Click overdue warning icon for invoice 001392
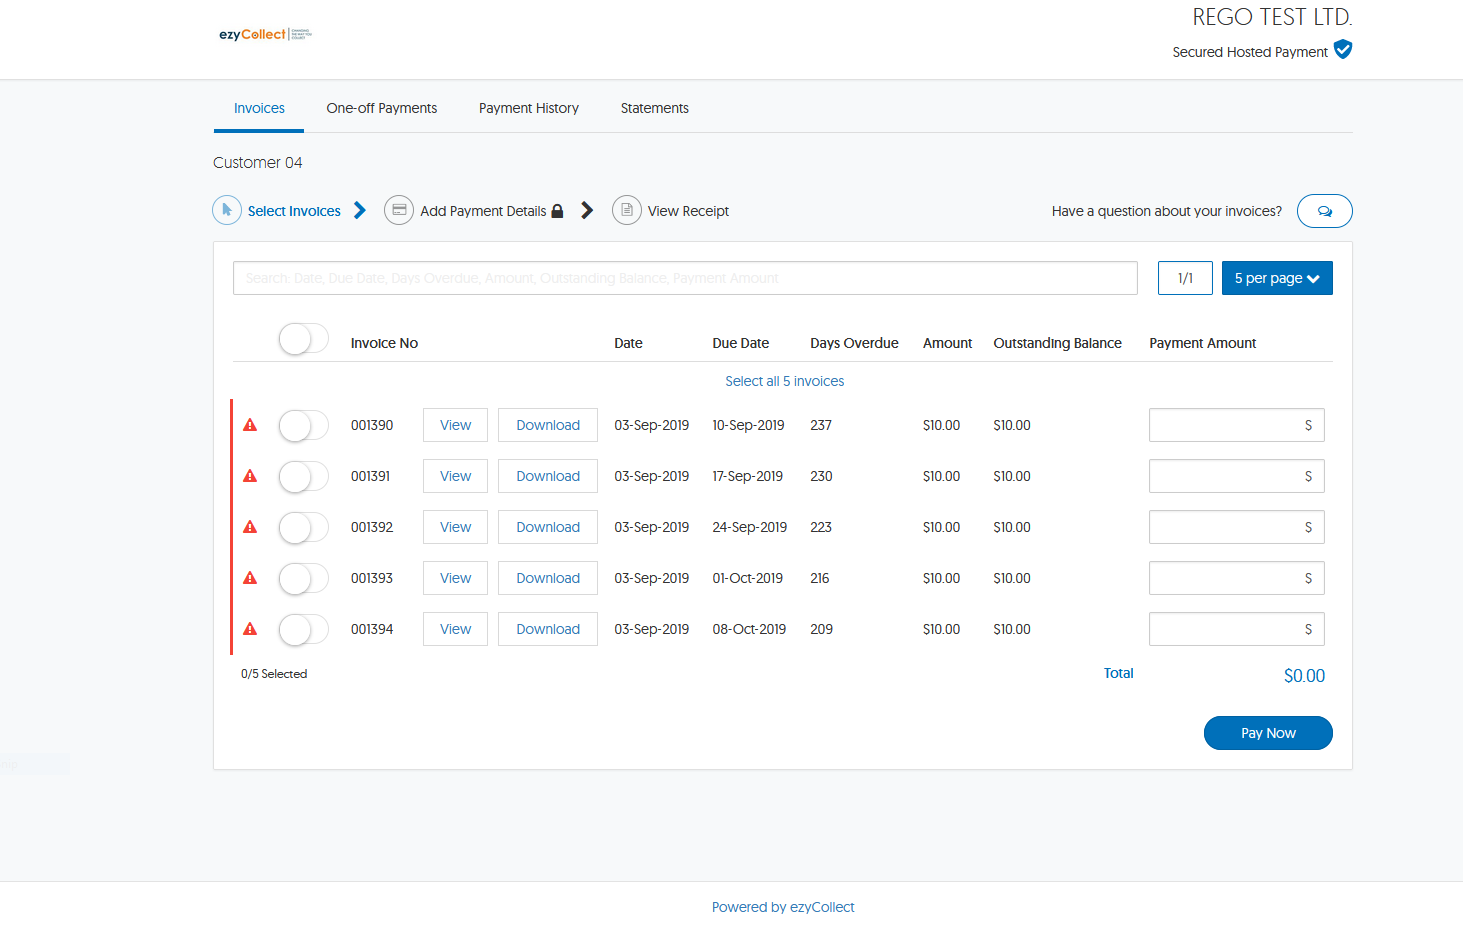This screenshot has height=926, width=1463. [250, 527]
